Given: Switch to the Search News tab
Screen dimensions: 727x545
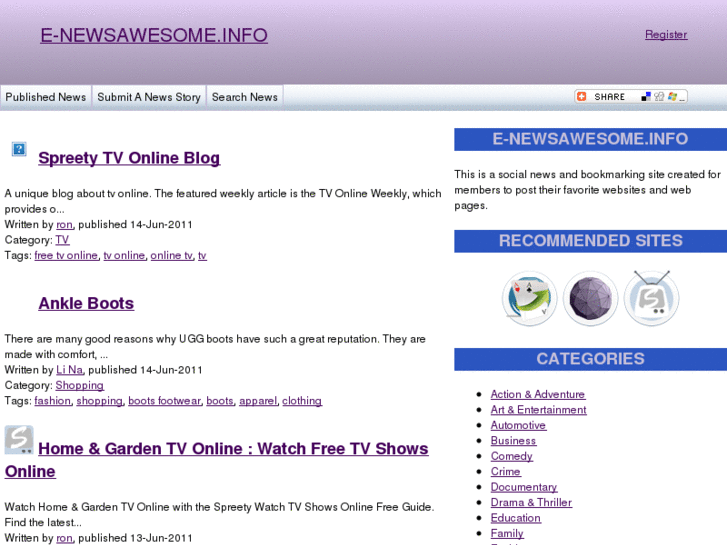Looking at the screenshot, I should coord(245,97).
